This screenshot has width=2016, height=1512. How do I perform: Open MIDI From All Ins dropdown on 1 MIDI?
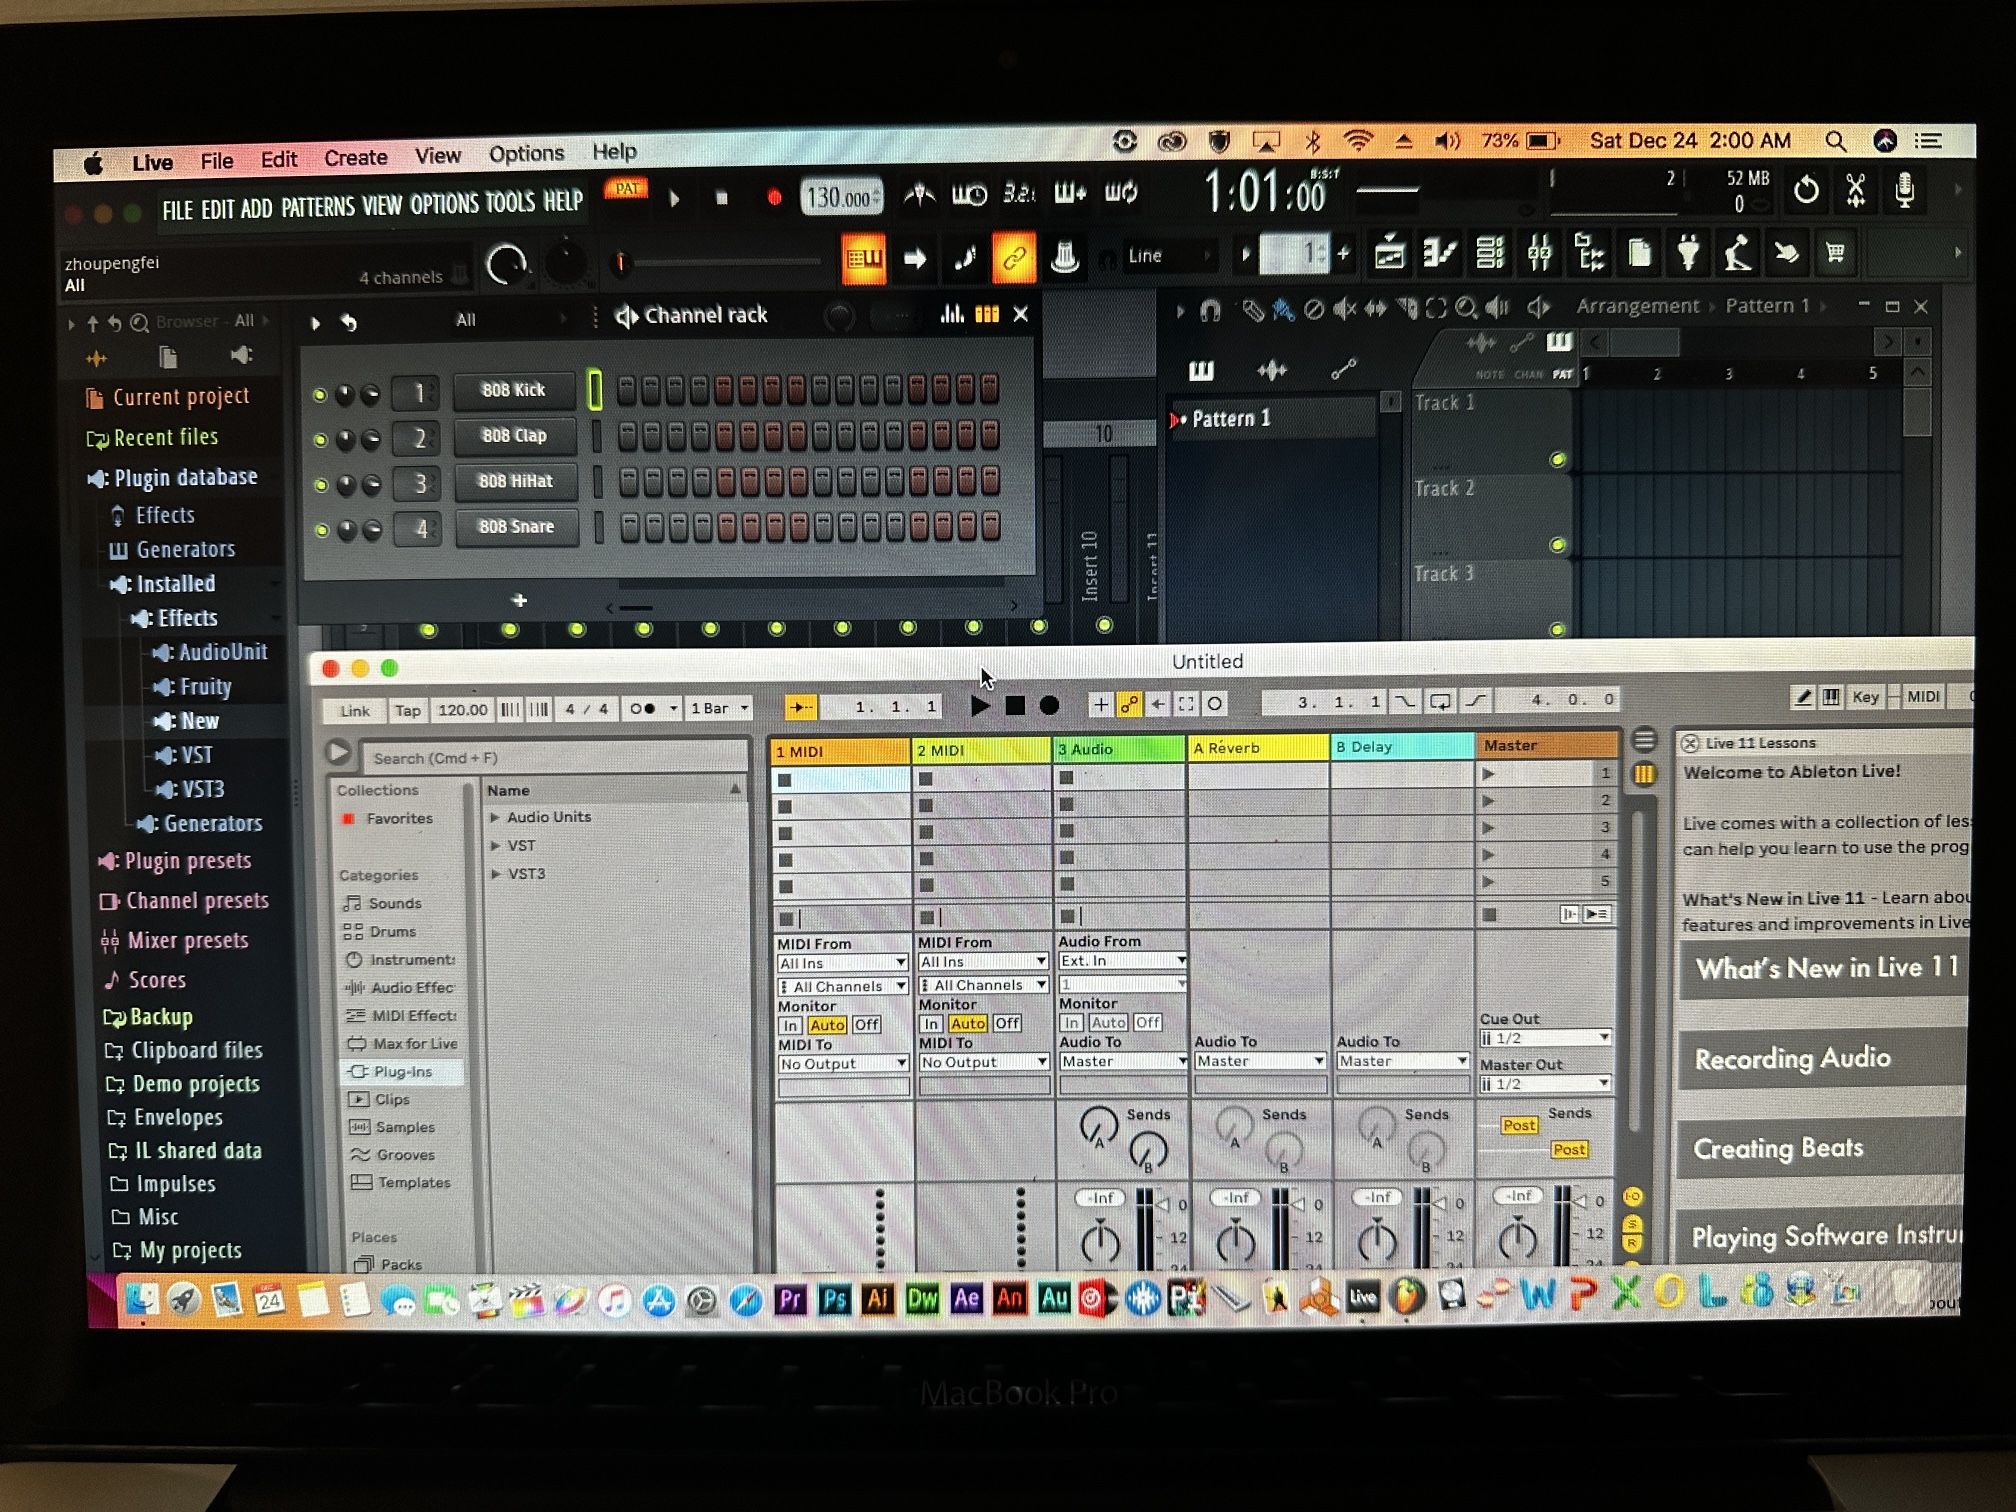coord(842,963)
